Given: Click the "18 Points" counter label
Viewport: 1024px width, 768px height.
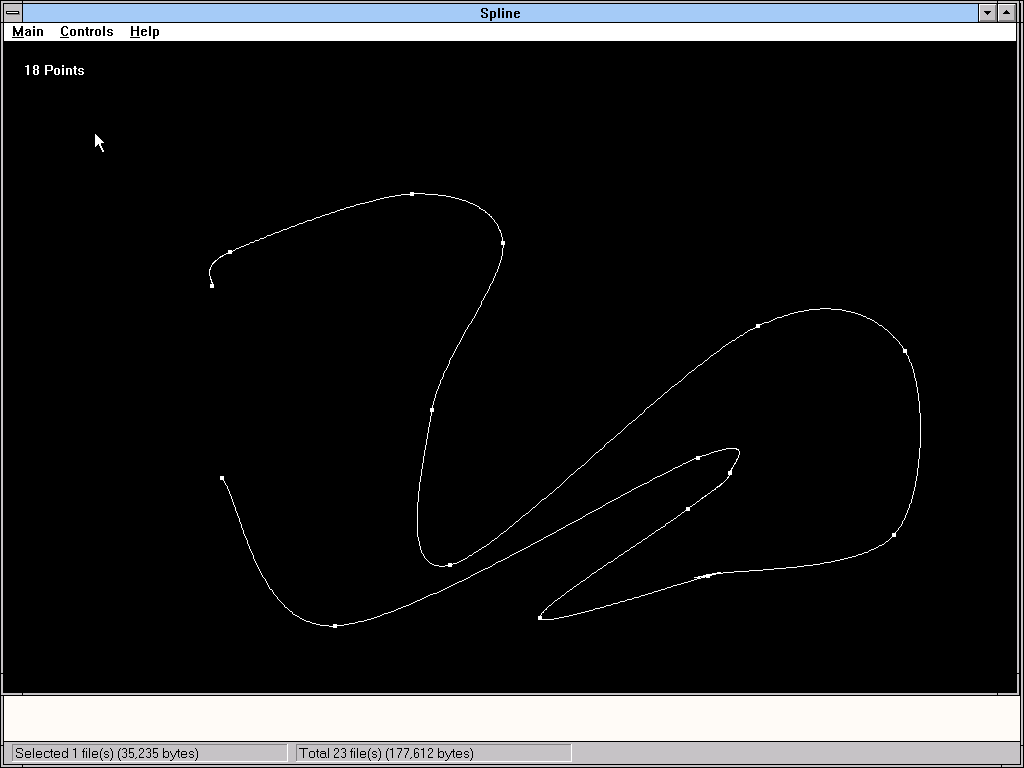Looking at the screenshot, I should [54, 70].
